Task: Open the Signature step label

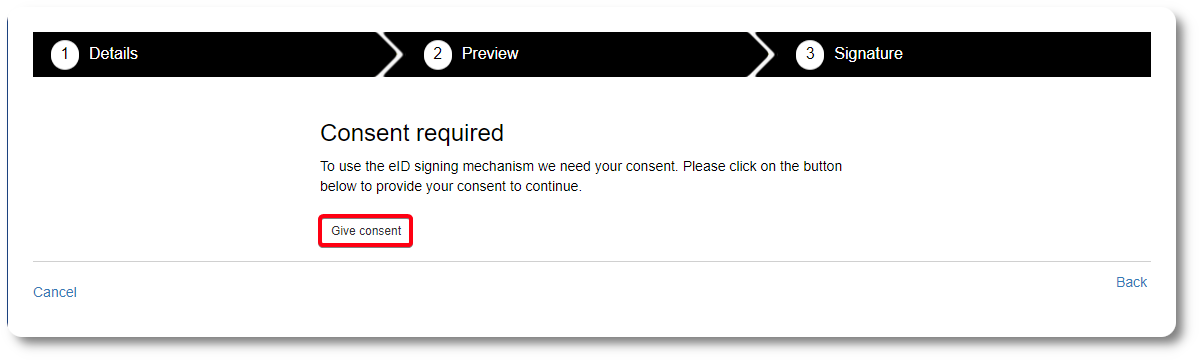Action: [868, 54]
